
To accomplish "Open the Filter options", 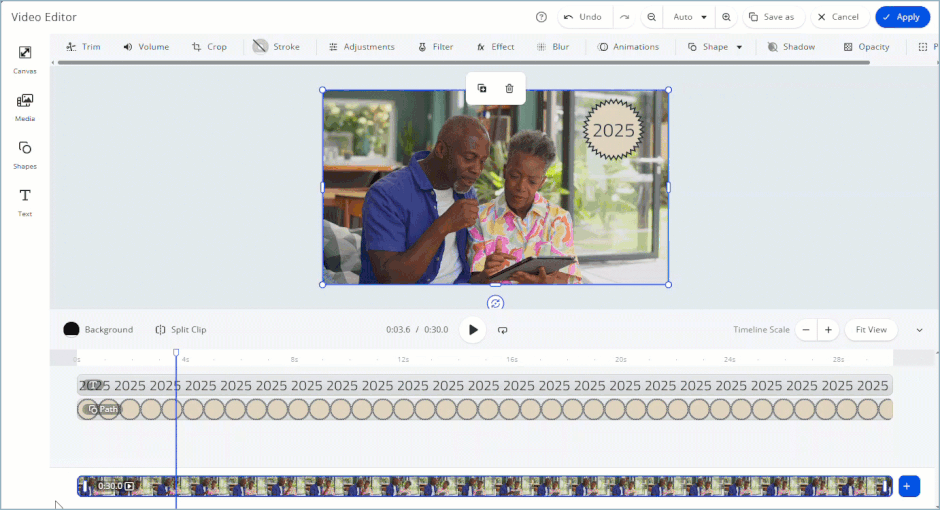I will (x=436, y=47).
